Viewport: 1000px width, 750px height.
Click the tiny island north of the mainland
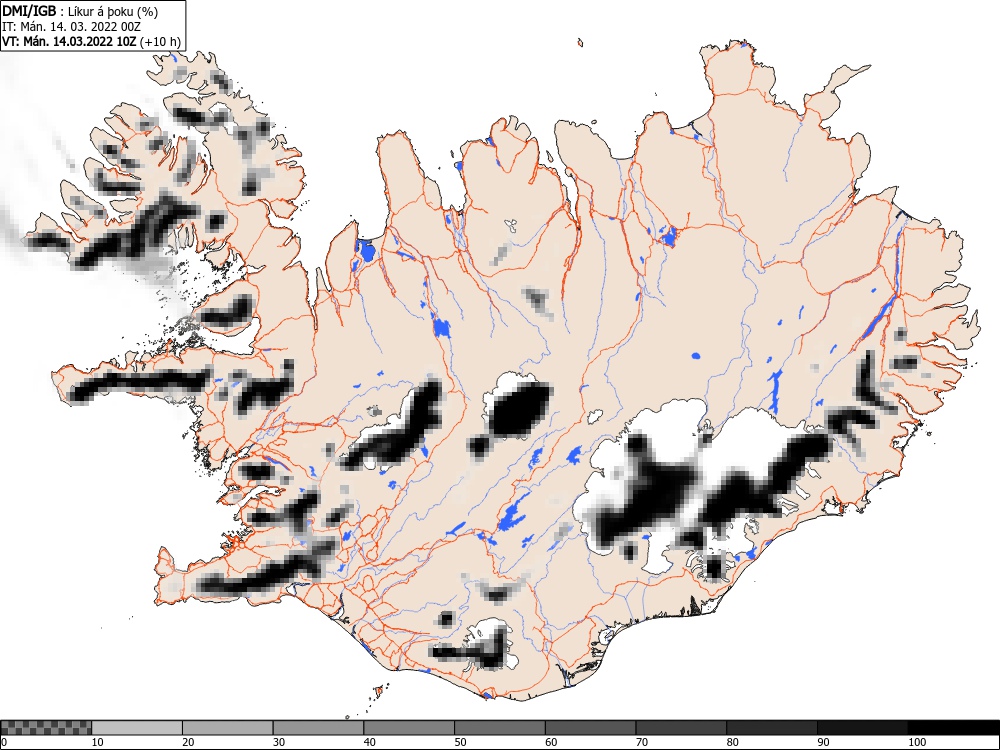point(580,43)
